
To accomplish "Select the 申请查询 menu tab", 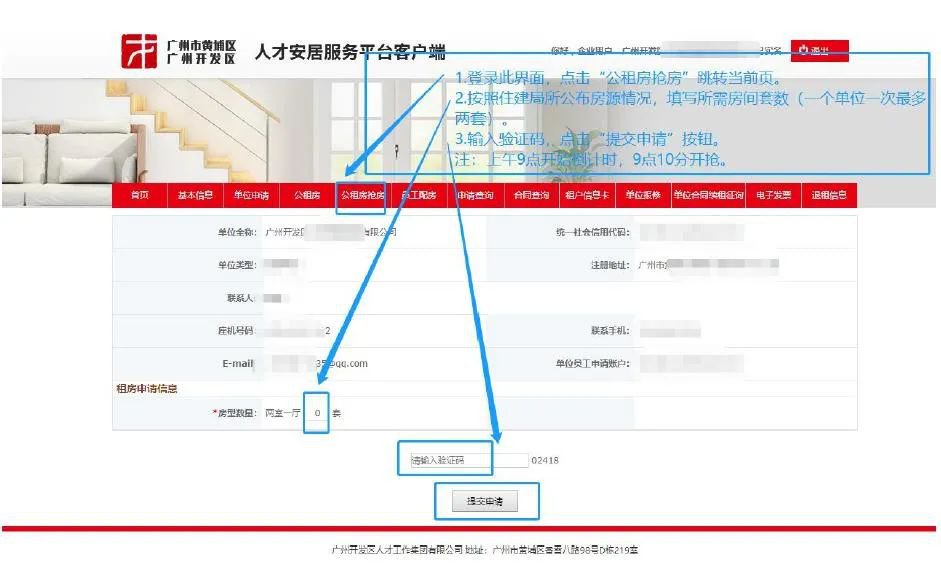I will coord(475,195).
